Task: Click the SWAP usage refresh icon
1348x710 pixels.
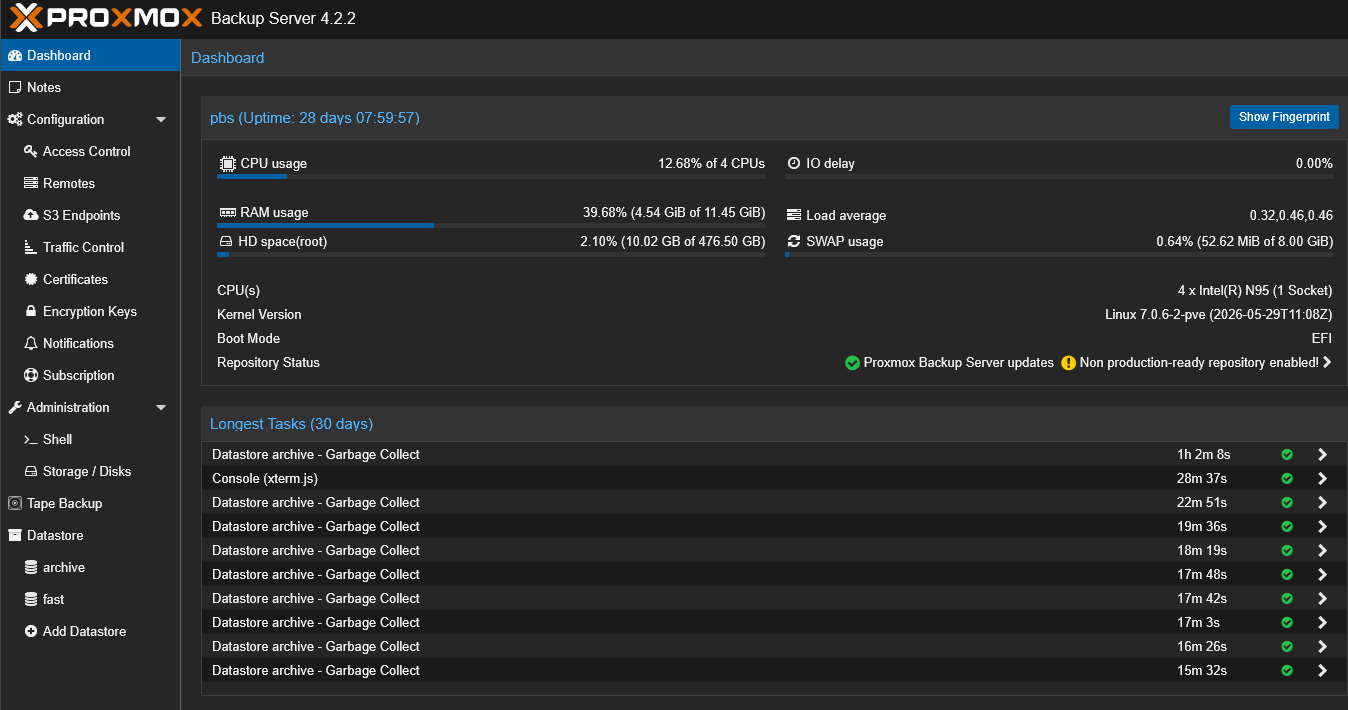Action: (x=794, y=242)
